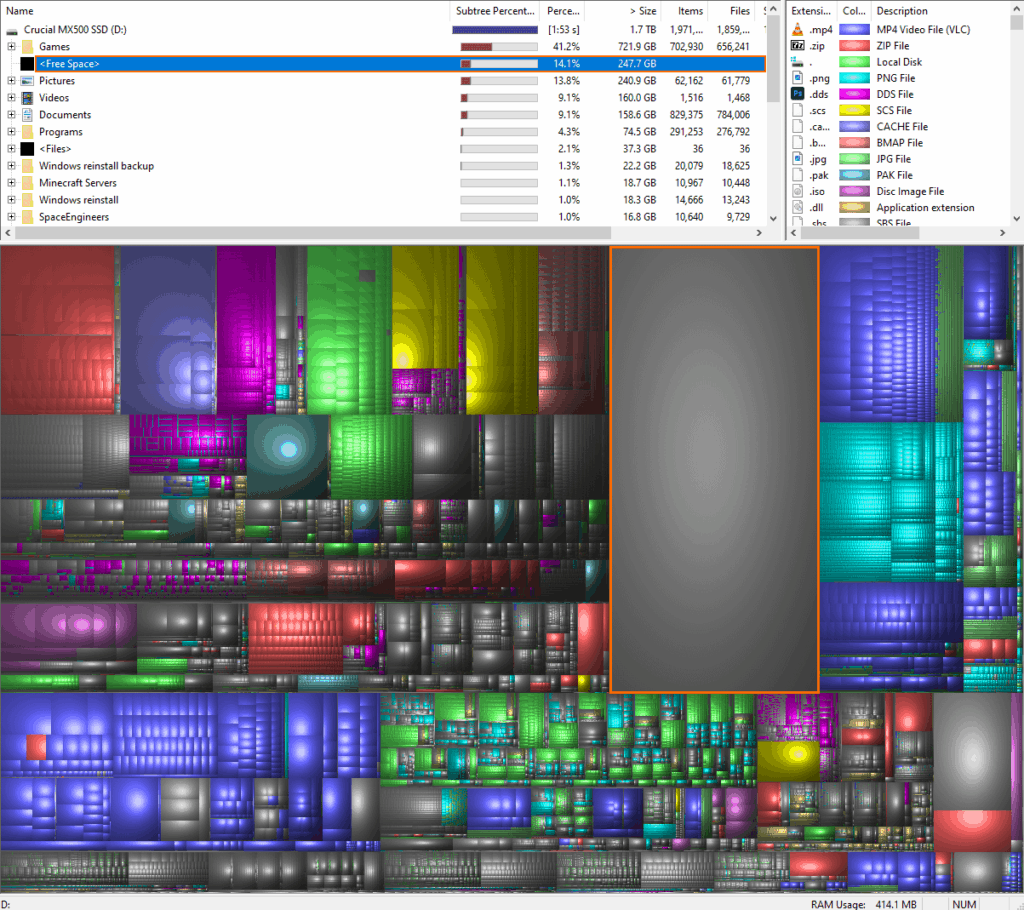Click the .jpg file type icon

pos(797,159)
